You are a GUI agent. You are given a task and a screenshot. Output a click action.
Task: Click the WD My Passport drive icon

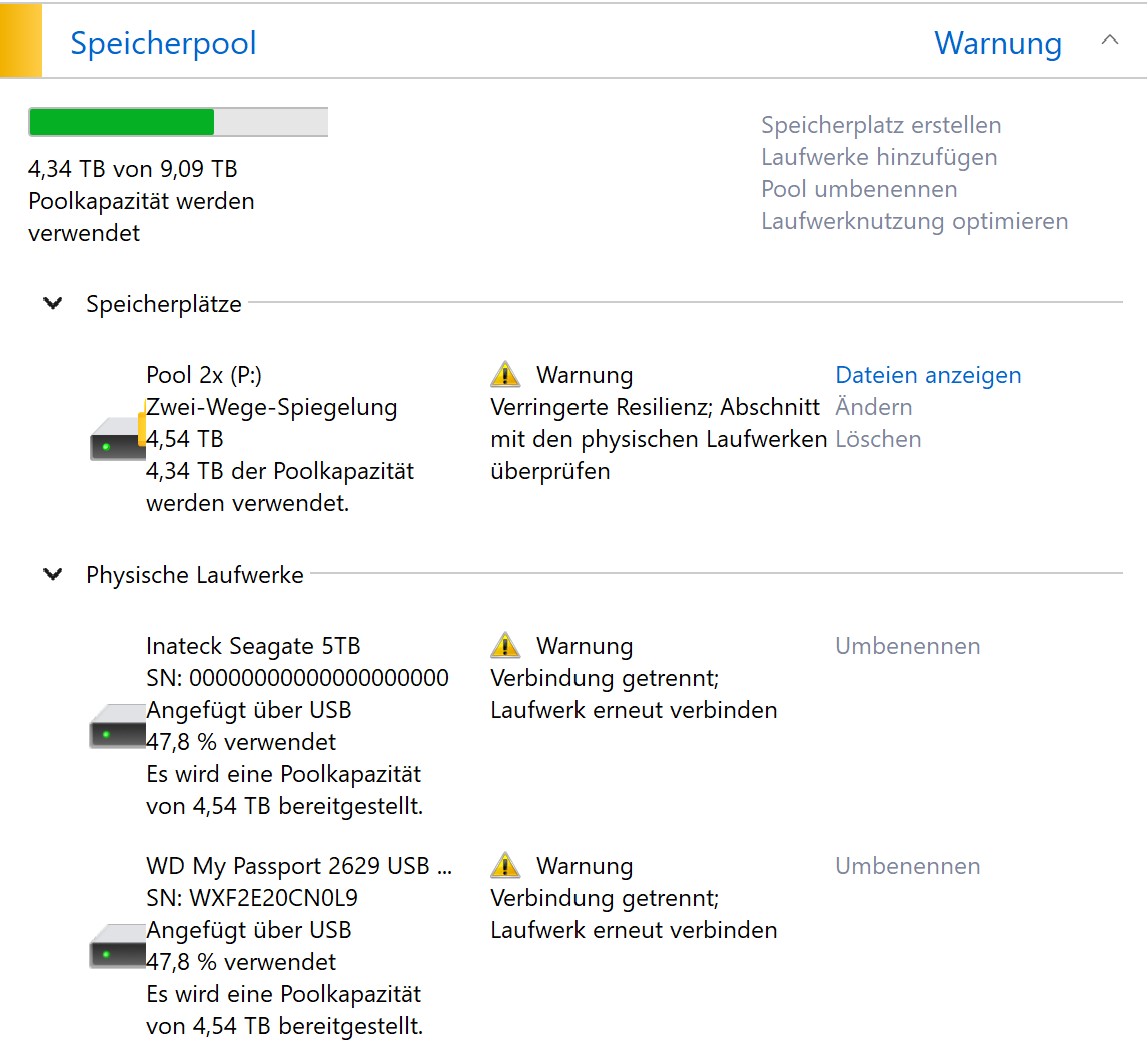coord(118,946)
